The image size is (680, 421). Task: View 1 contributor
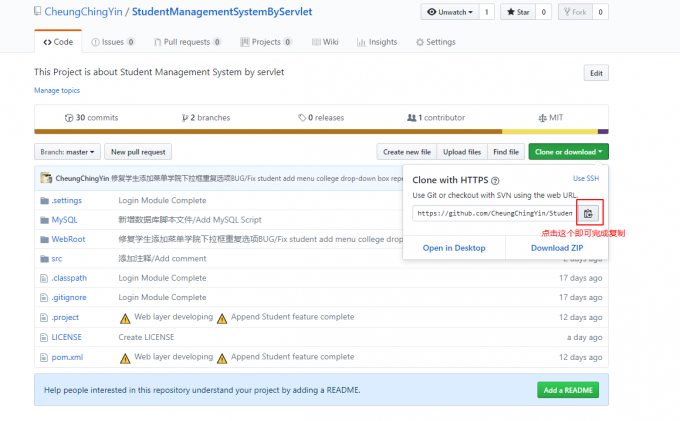pos(436,117)
